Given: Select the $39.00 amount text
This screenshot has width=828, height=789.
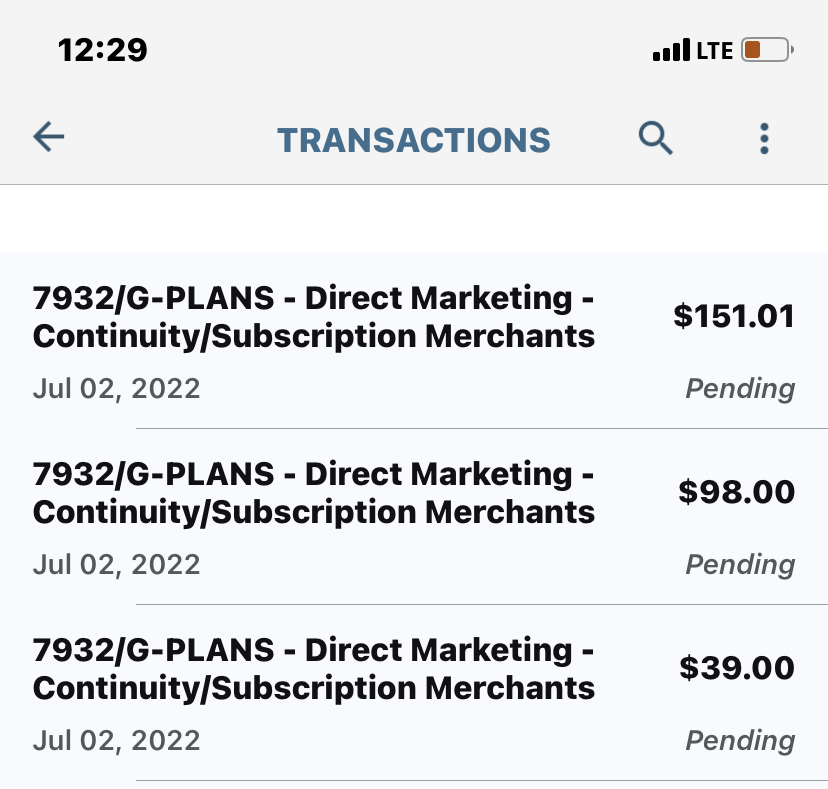Looking at the screenshot, I should click(736, 668).
